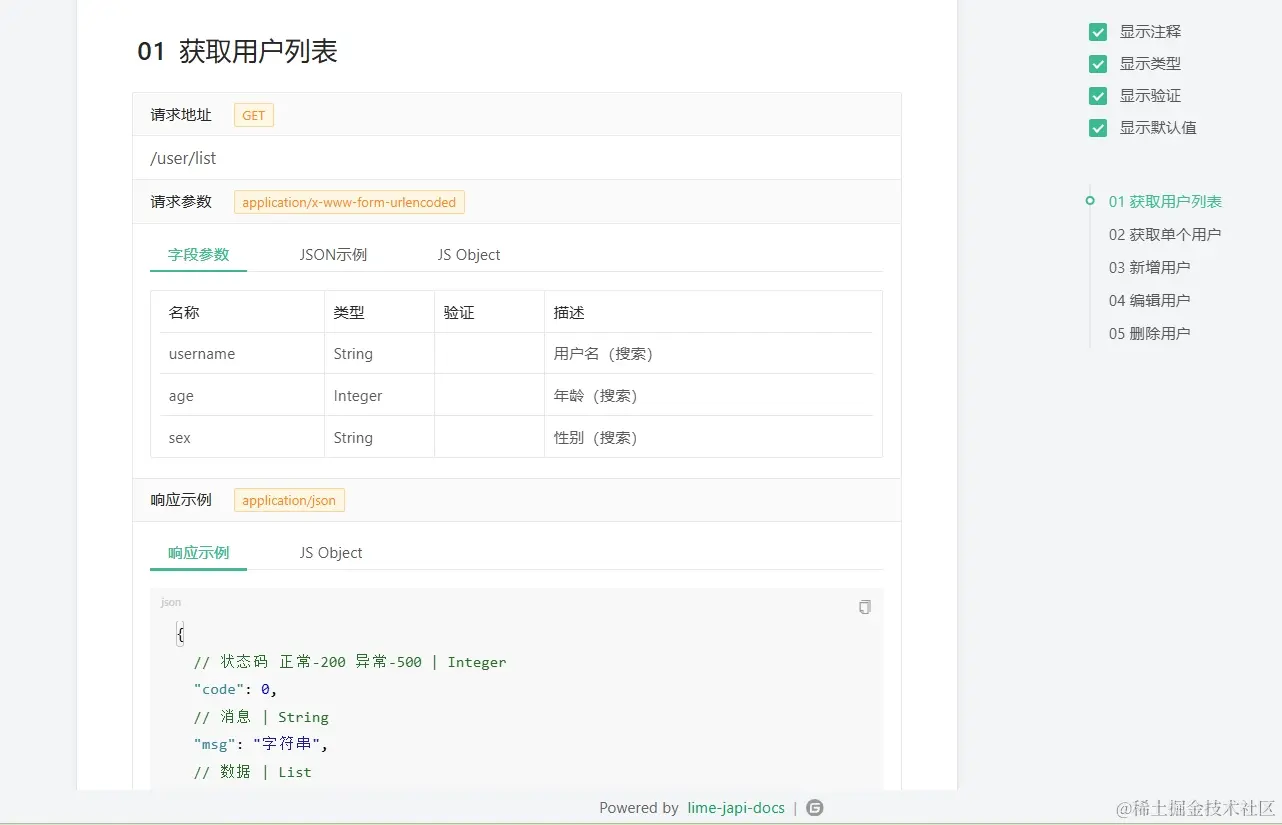Open the lime-japi-docs footer link
Image resolution: width=1282 pixels, height=825 pixels.
pyautogui.click(x=736, y=808)
